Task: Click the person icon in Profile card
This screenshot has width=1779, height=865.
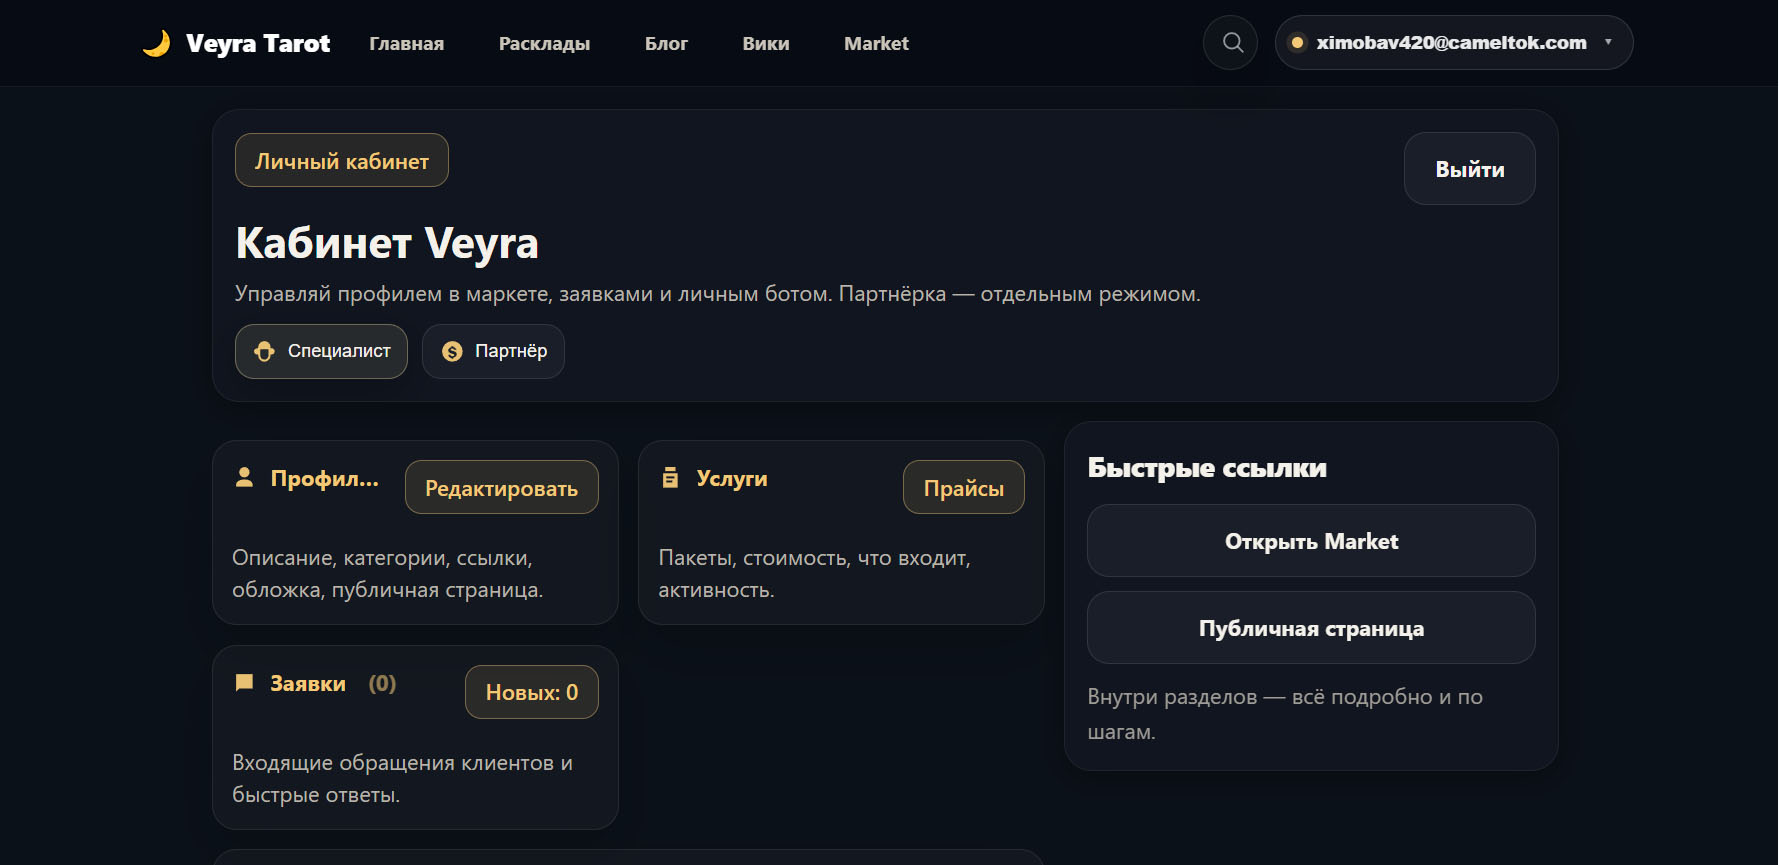Action: (244, 477)
